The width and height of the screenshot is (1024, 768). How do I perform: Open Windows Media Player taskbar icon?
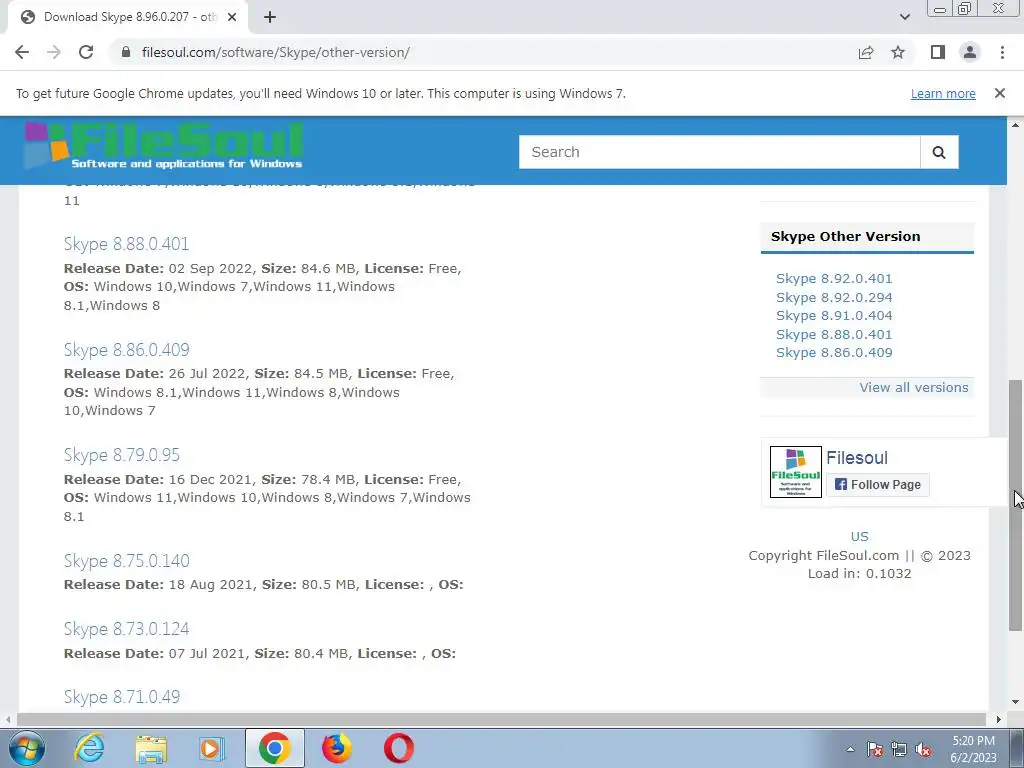coord(211,748)
